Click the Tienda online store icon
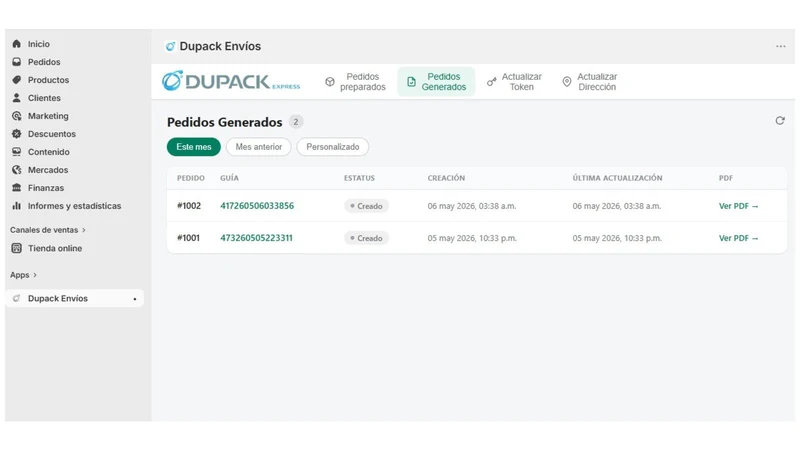 pyautogui.click(x=16, y=248)
